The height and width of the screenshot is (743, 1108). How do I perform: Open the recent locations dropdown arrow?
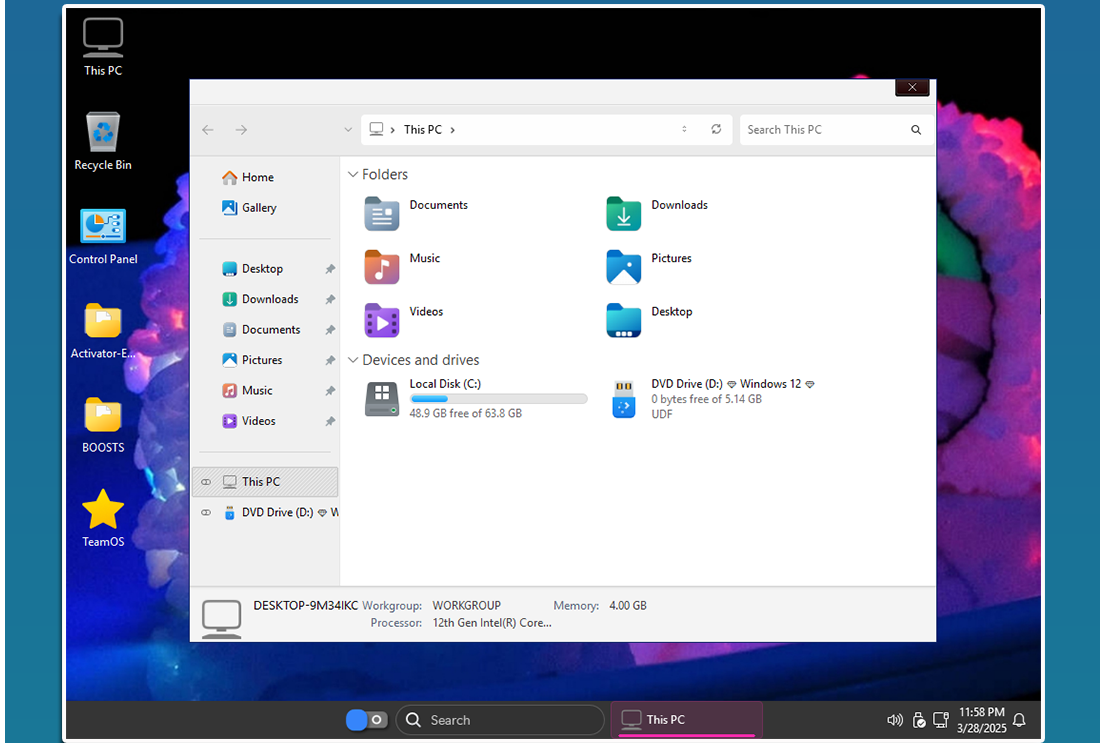tap(348, 130)
